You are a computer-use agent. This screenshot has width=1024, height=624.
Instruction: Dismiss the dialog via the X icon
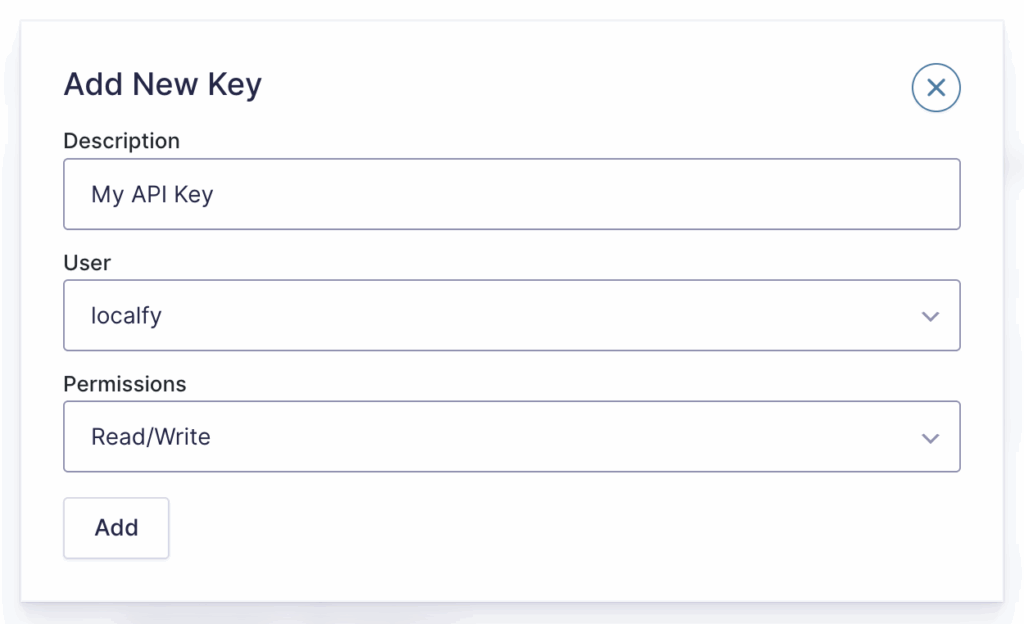pos(935,88)
